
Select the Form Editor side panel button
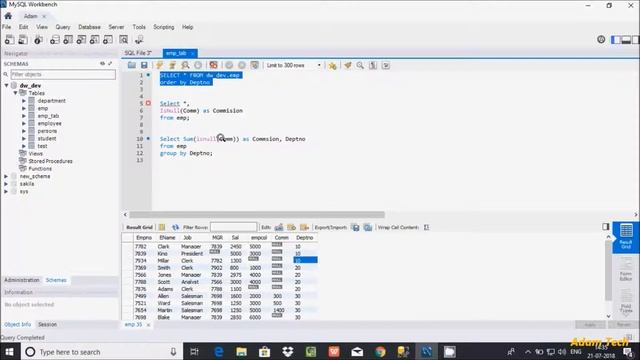point(626,268)
